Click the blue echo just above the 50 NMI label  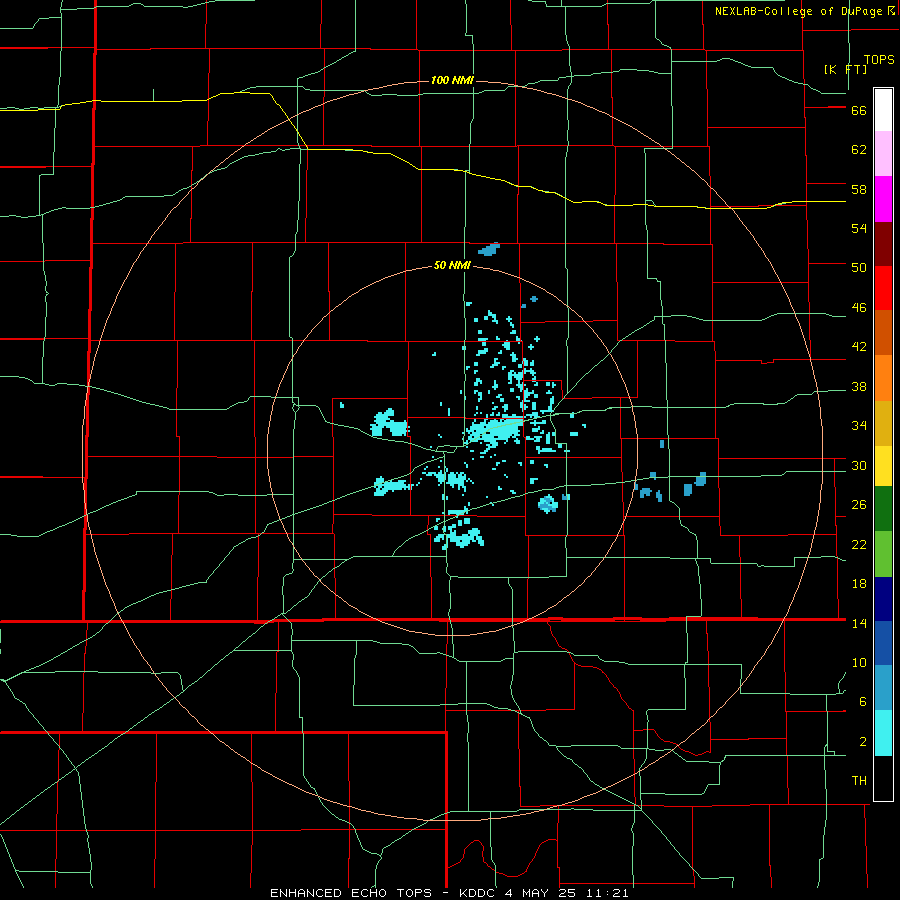point(489,249)
